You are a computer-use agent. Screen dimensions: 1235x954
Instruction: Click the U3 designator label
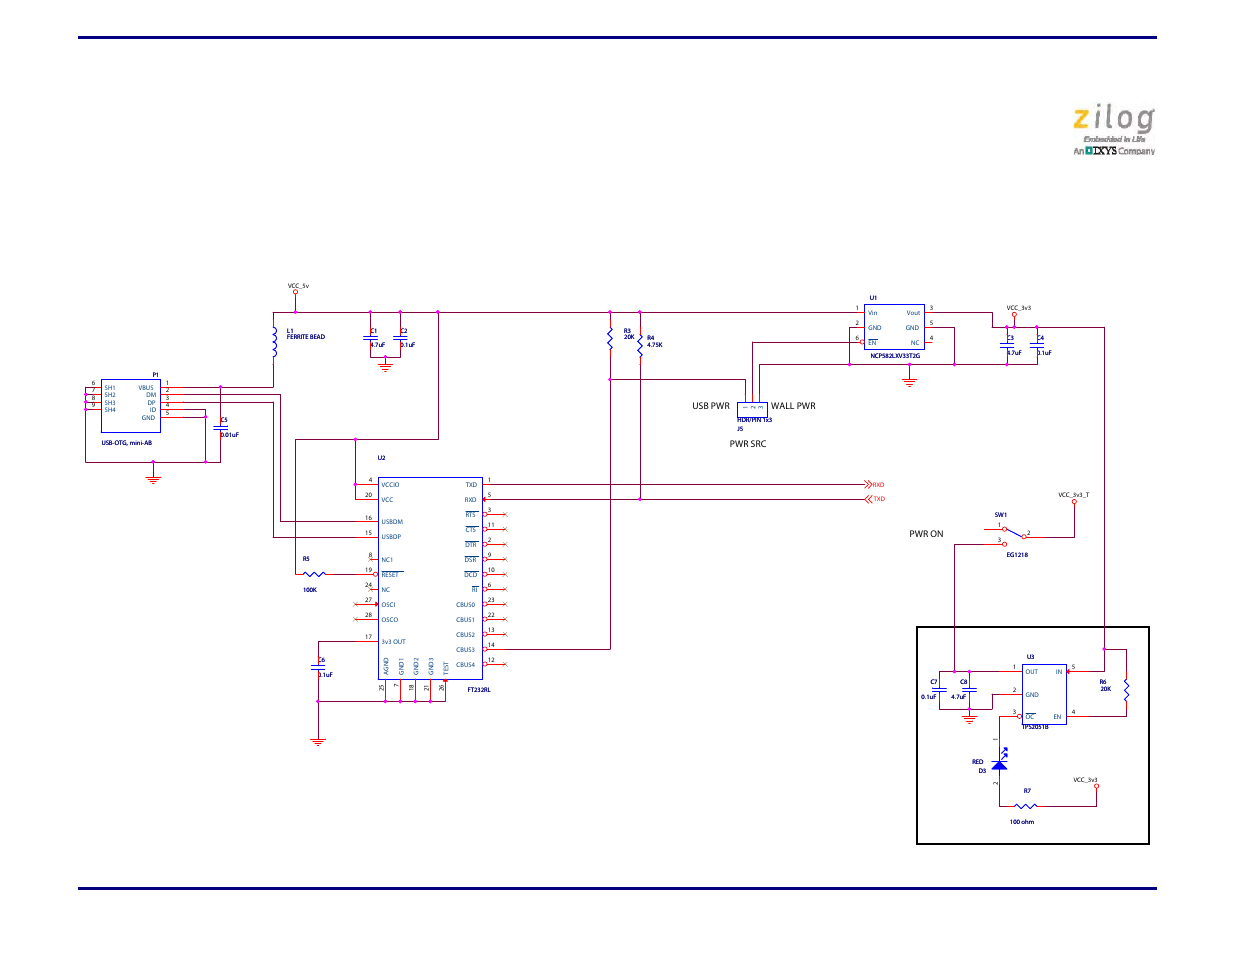click(1030, 657)
